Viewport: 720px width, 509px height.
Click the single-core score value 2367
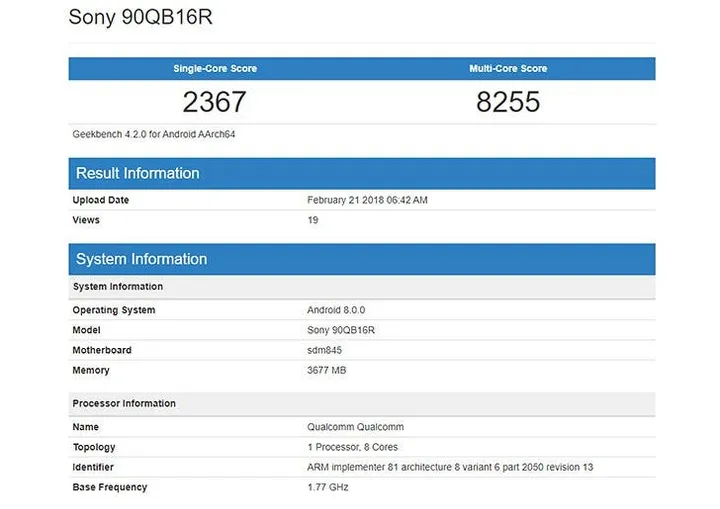(x=214, y=102)
